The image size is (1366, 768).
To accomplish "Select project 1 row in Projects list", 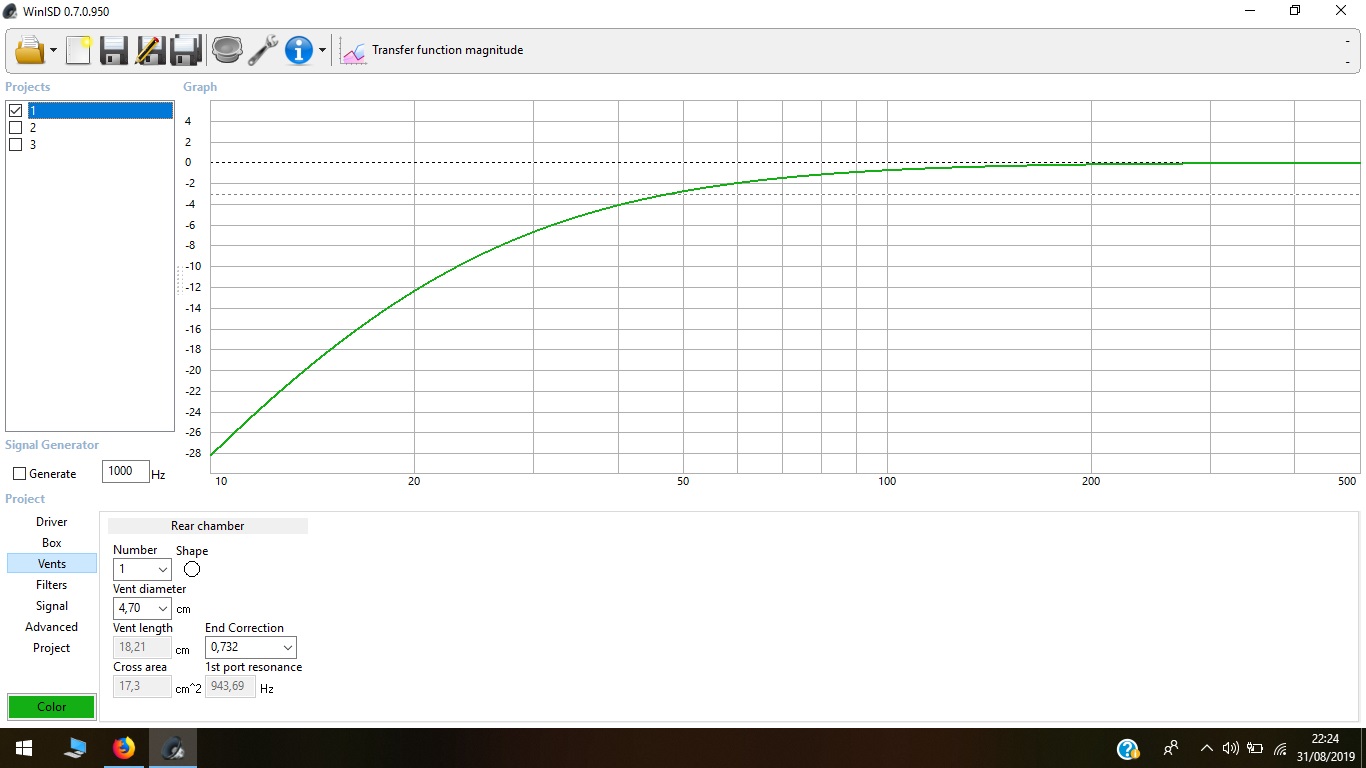I will (x=100, y=111).
